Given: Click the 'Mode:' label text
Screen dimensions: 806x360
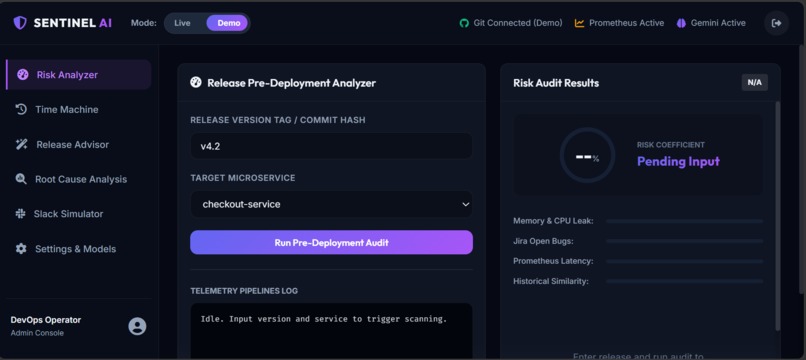Looking at the screenshot, I should 143,23.
